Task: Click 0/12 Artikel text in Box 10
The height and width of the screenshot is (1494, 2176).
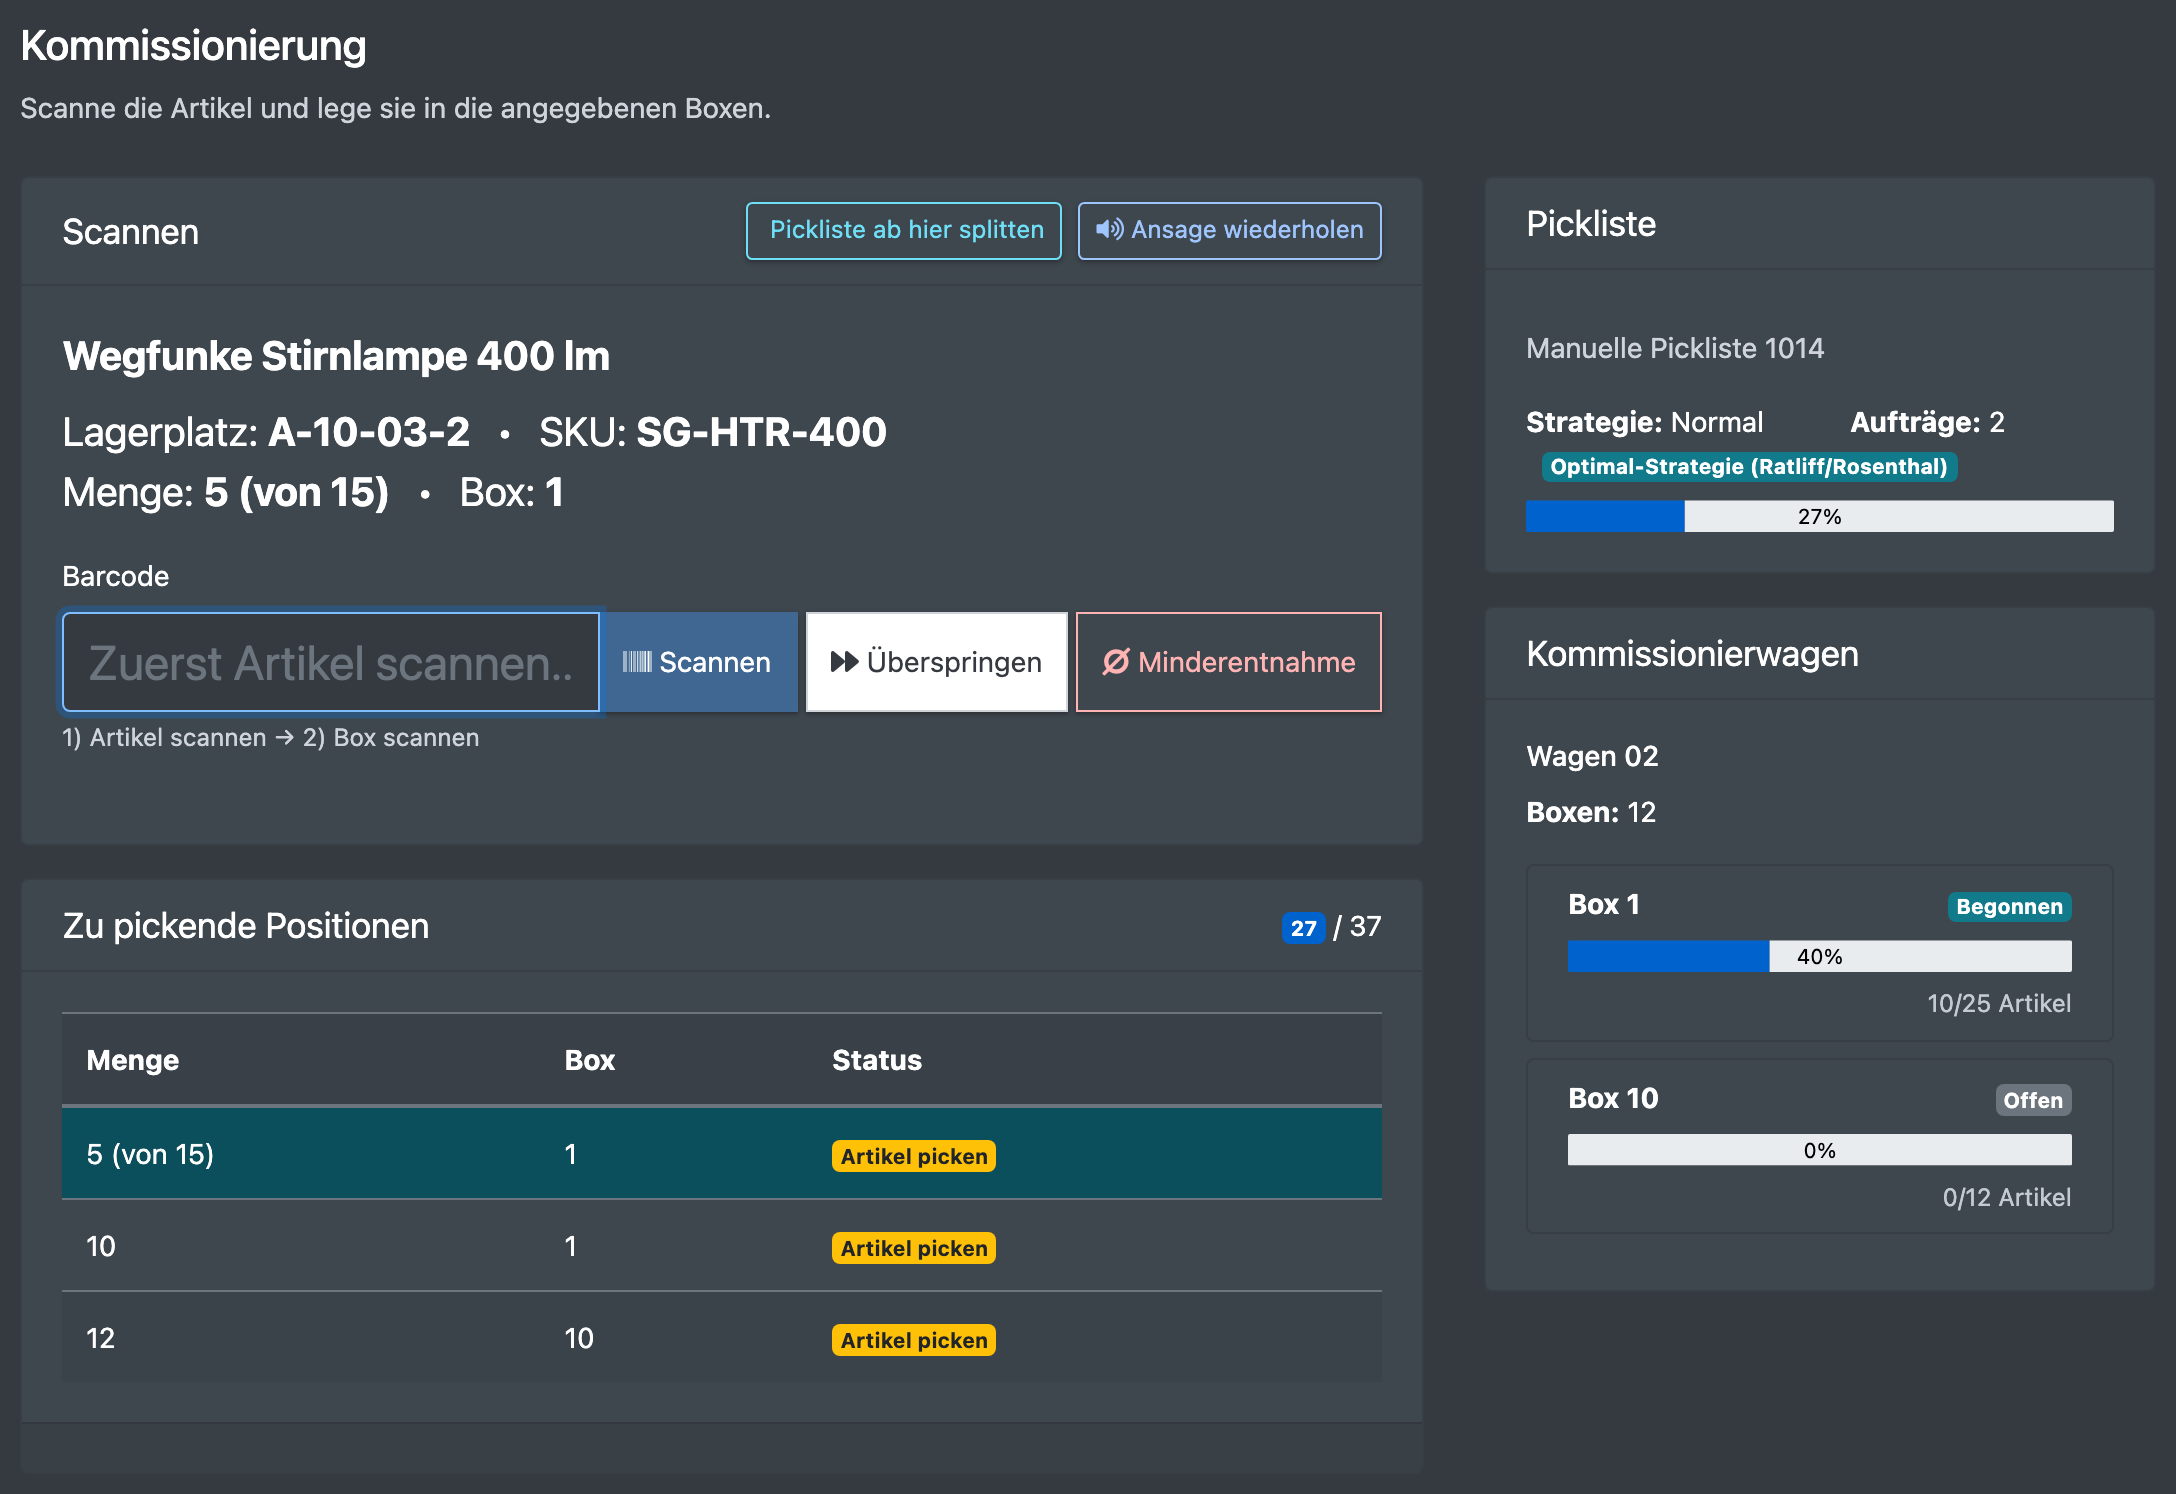Action: click(x=2007, y=1197)
